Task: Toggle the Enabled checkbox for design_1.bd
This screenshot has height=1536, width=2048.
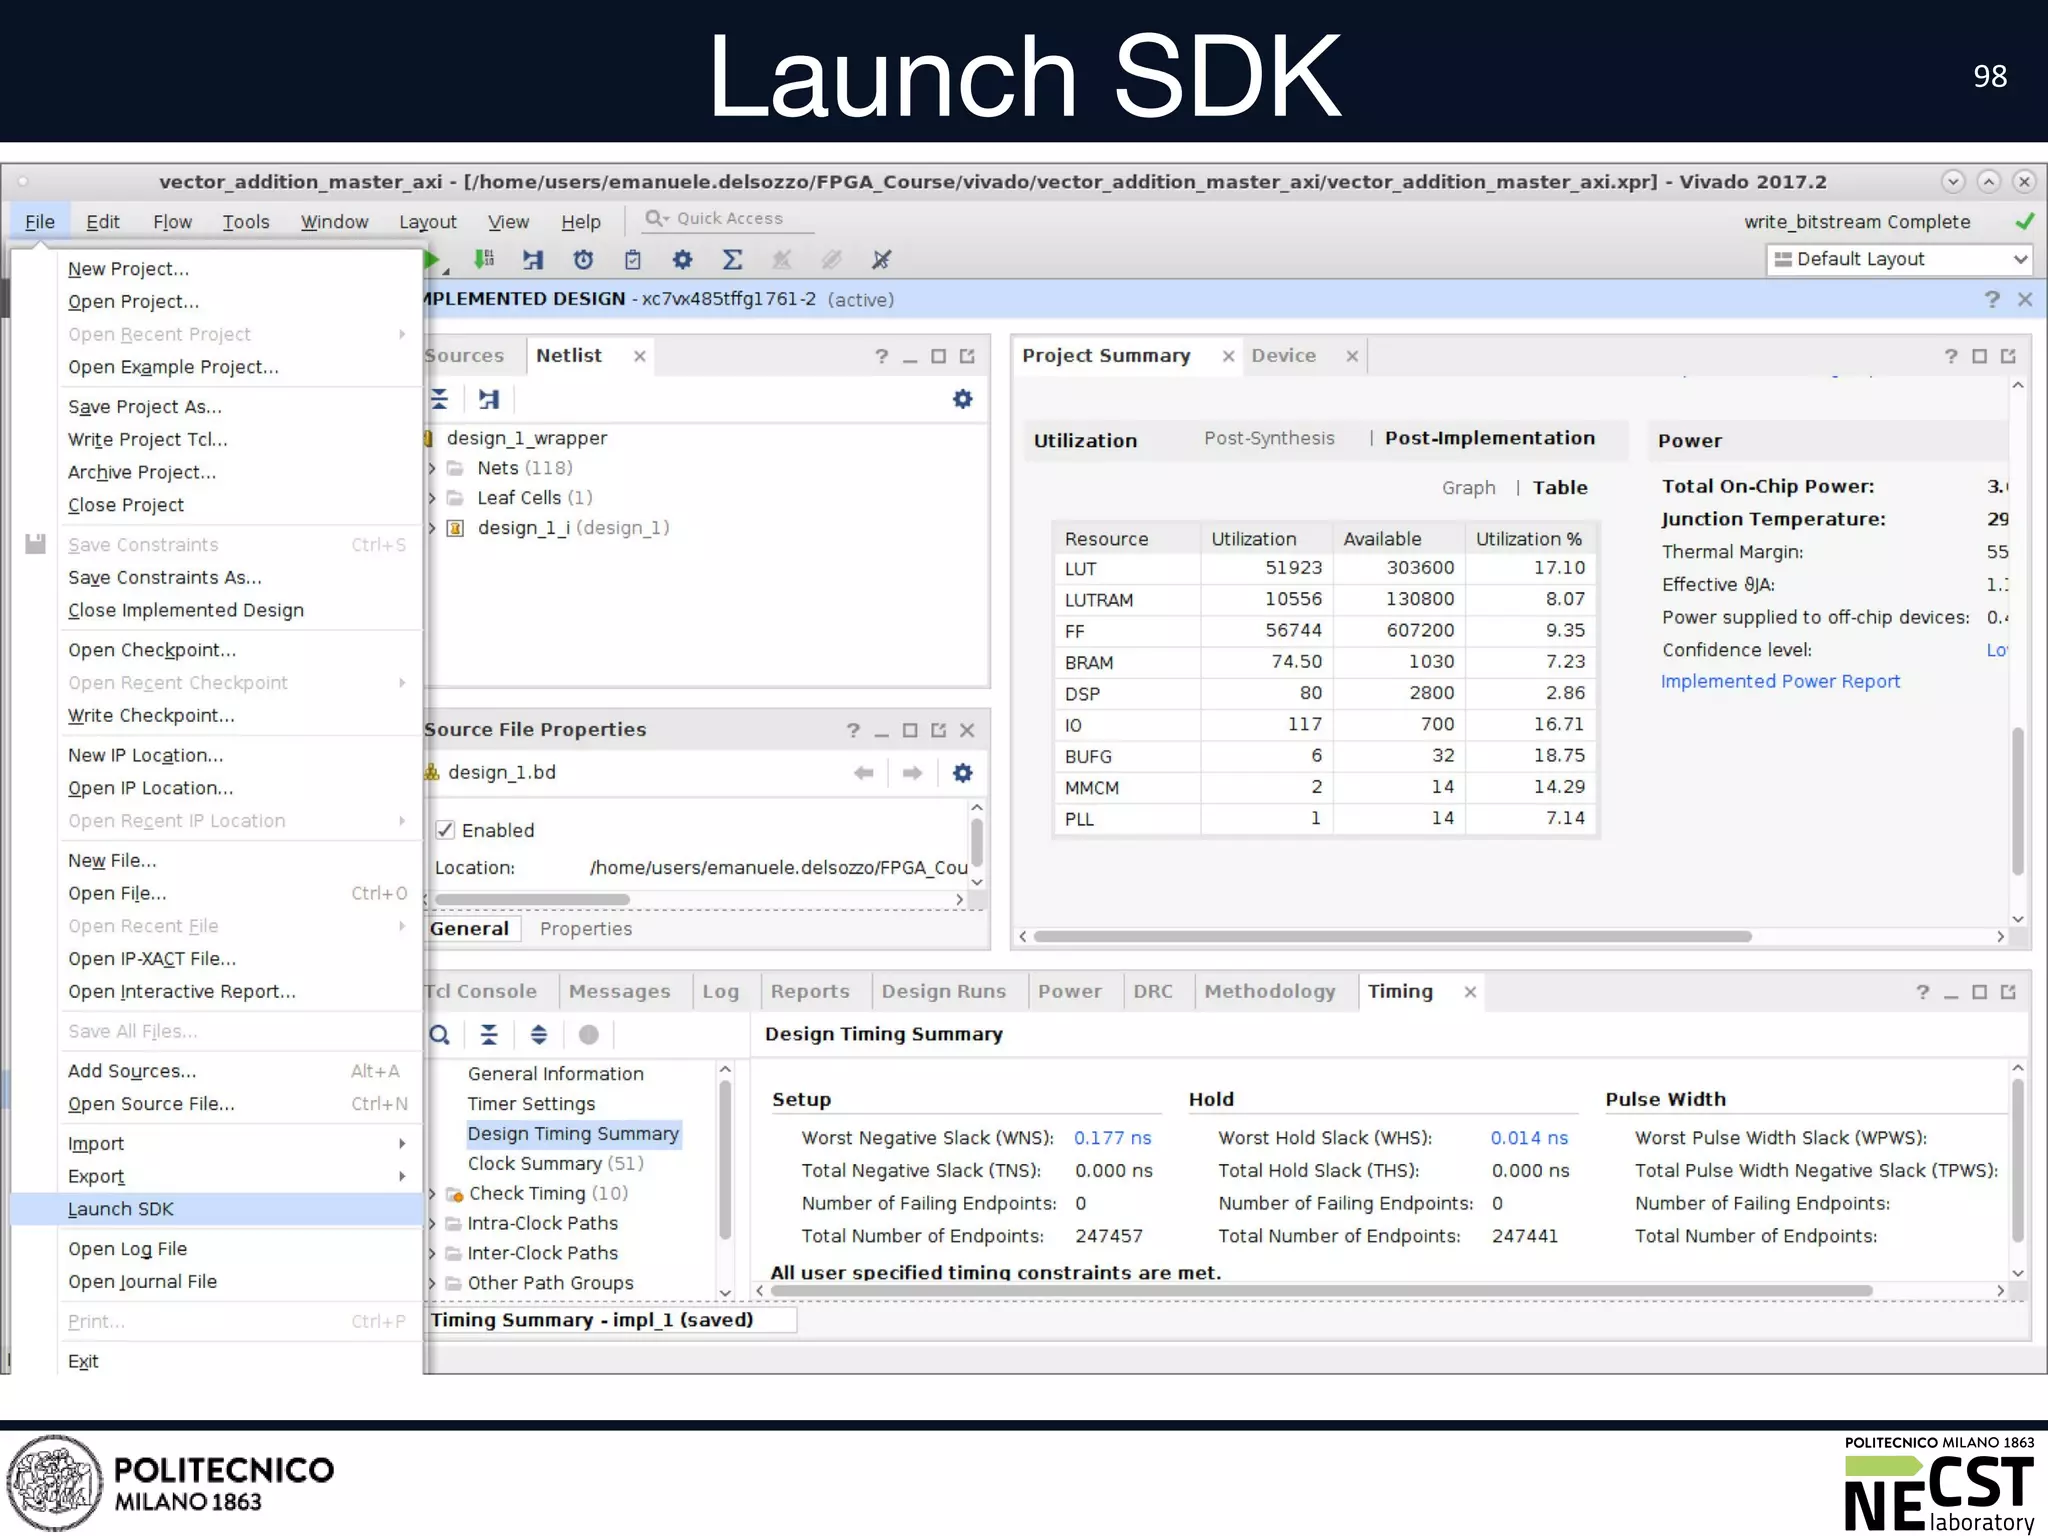Action: pyautogui.click(x=446, y=830)
